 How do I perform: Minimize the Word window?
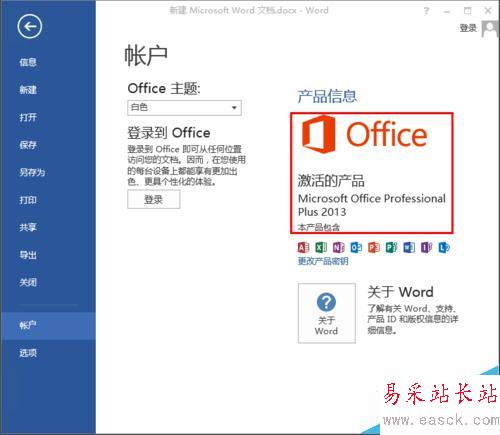click(x=447, y=11)
